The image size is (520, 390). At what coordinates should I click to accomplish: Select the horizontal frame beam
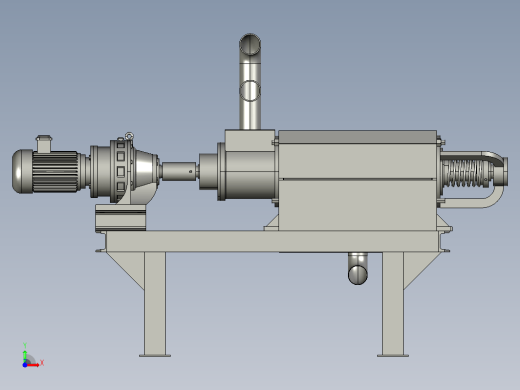tap(272, 241)
